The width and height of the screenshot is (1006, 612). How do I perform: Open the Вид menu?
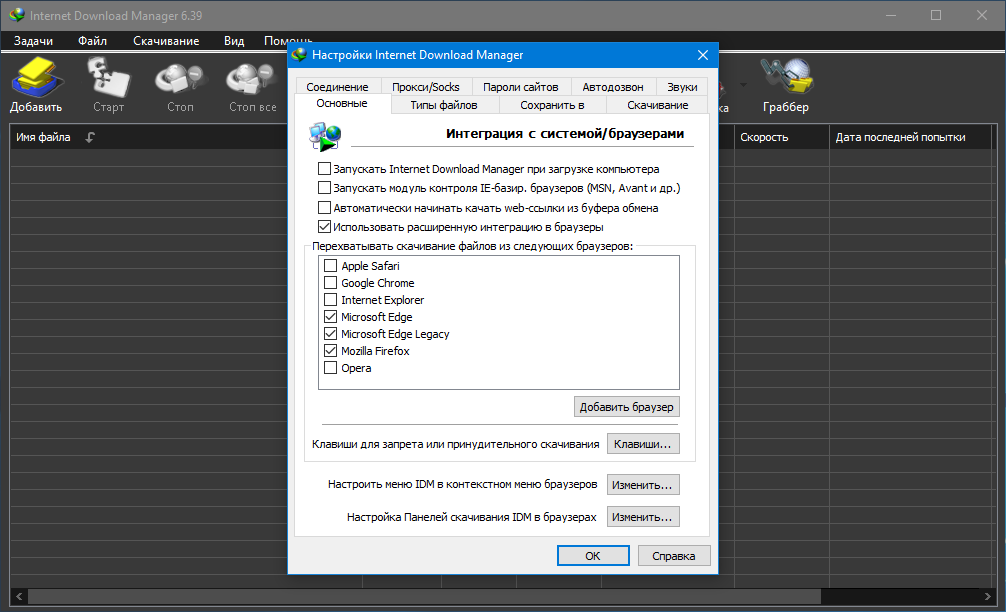click(x=234, y=41)
